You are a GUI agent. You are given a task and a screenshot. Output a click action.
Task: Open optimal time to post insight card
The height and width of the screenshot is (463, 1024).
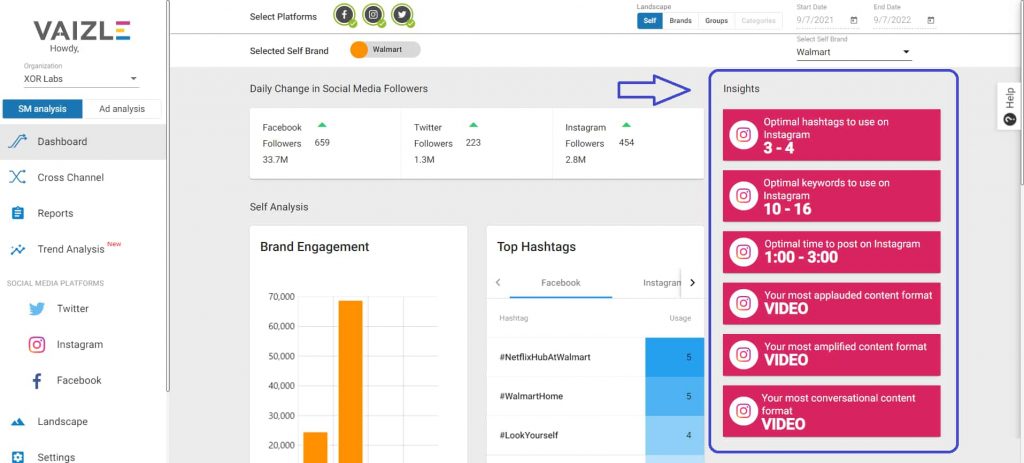tap(831, 251)
